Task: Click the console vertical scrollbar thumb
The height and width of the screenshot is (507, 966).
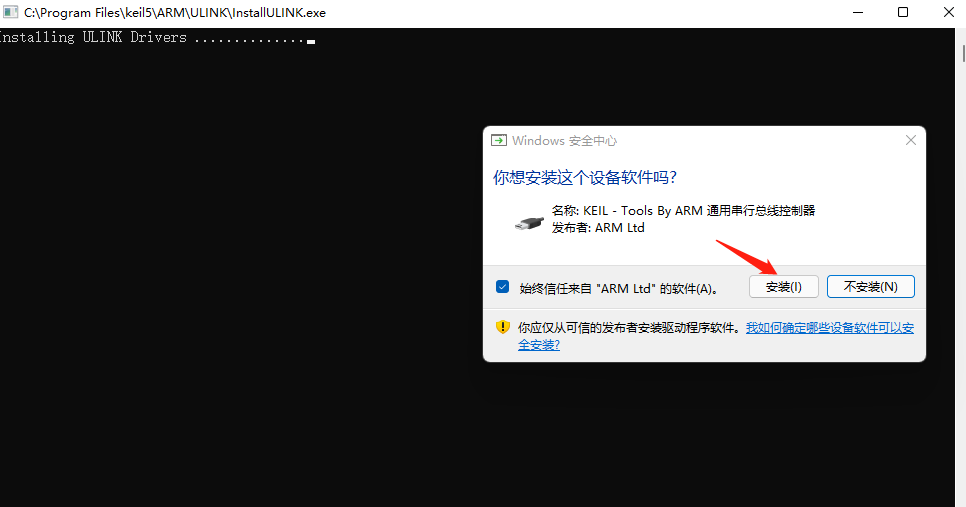Action: coord(963,52)
